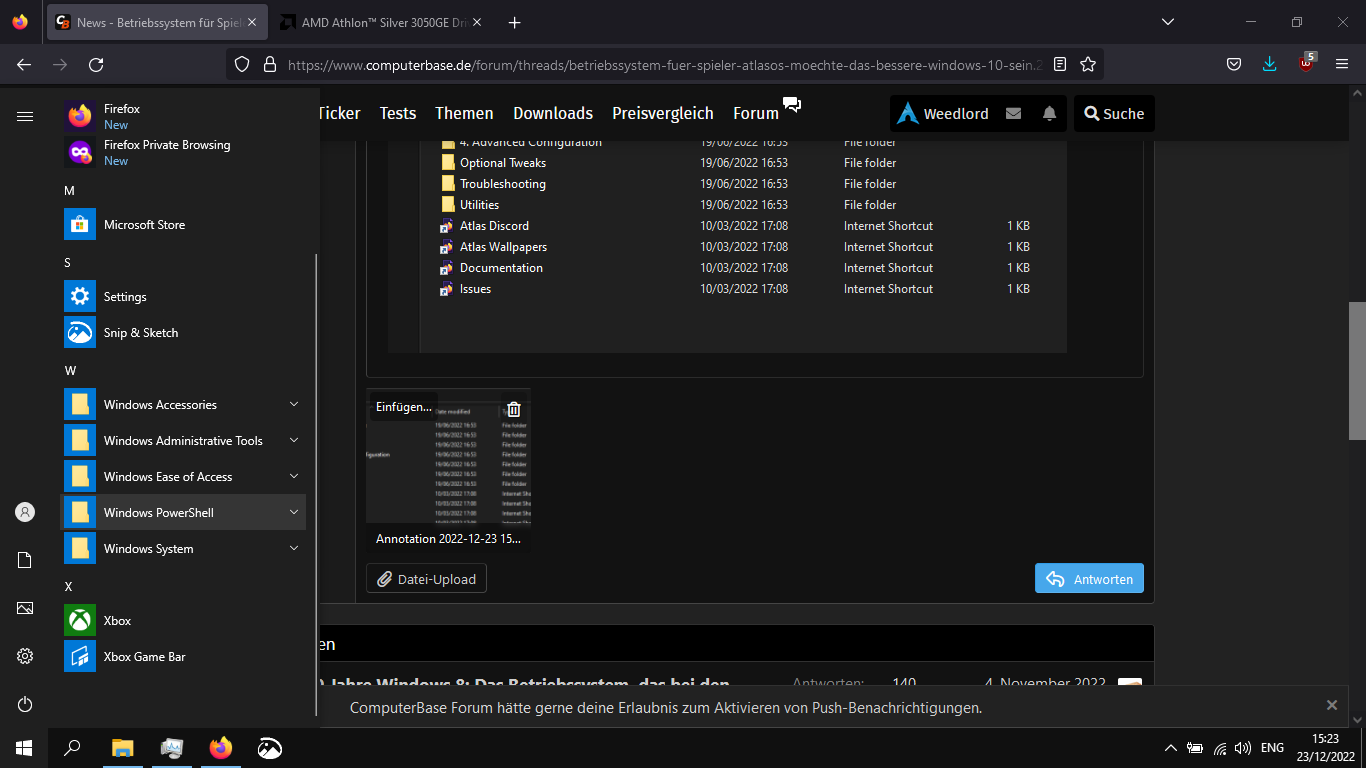The height and width of the screenshot is (768, 1366).
Task: Open the Themen menu item
Action: pyautogui.click(x=464, y=114)
